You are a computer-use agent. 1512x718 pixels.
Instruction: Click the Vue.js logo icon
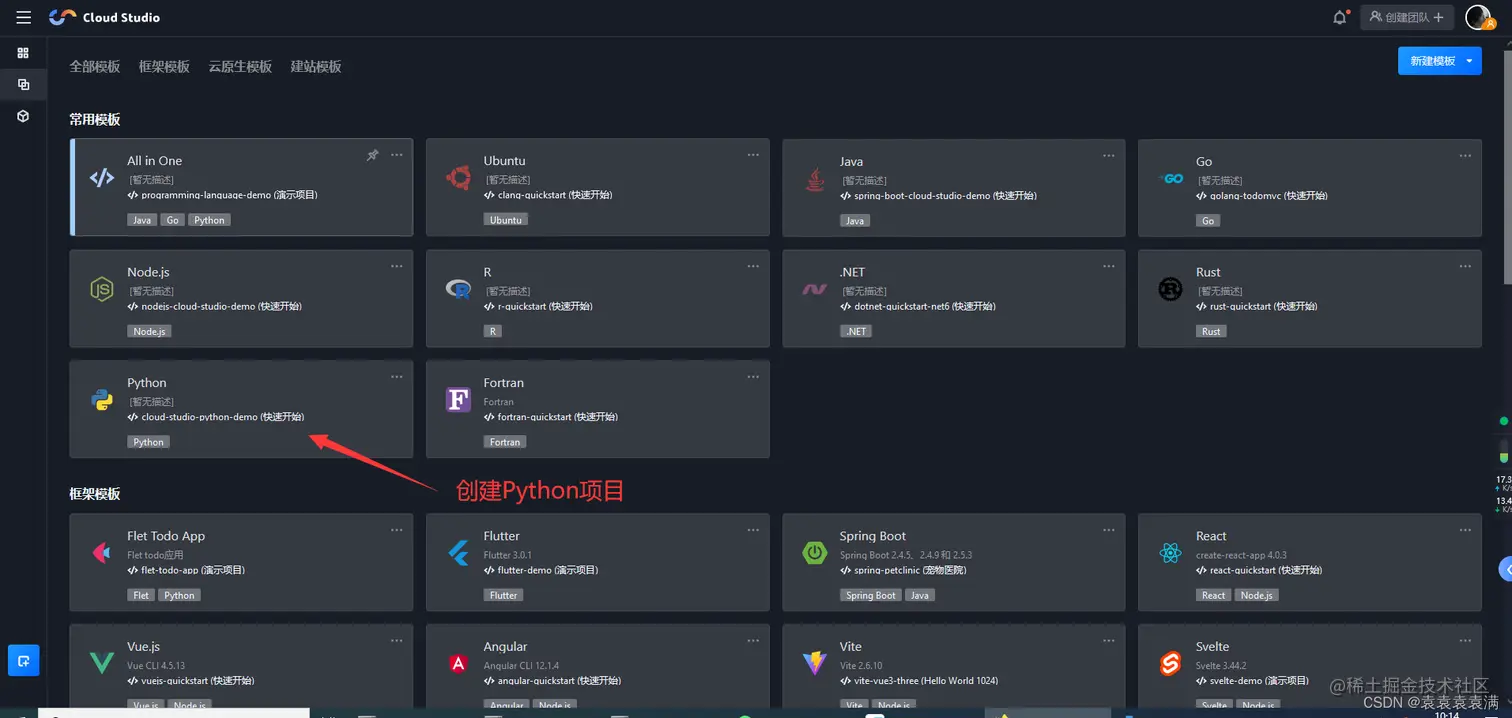coord(101,663)
